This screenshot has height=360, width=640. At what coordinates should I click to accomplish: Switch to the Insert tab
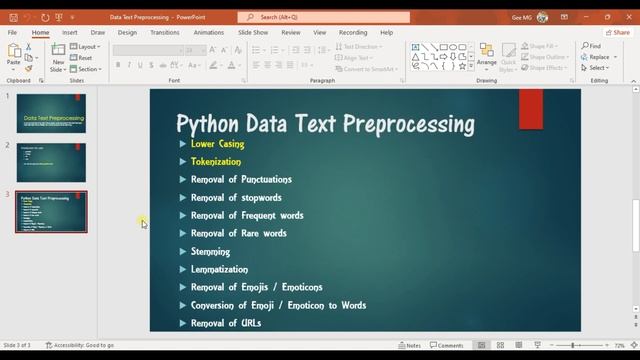pos(70,32)
